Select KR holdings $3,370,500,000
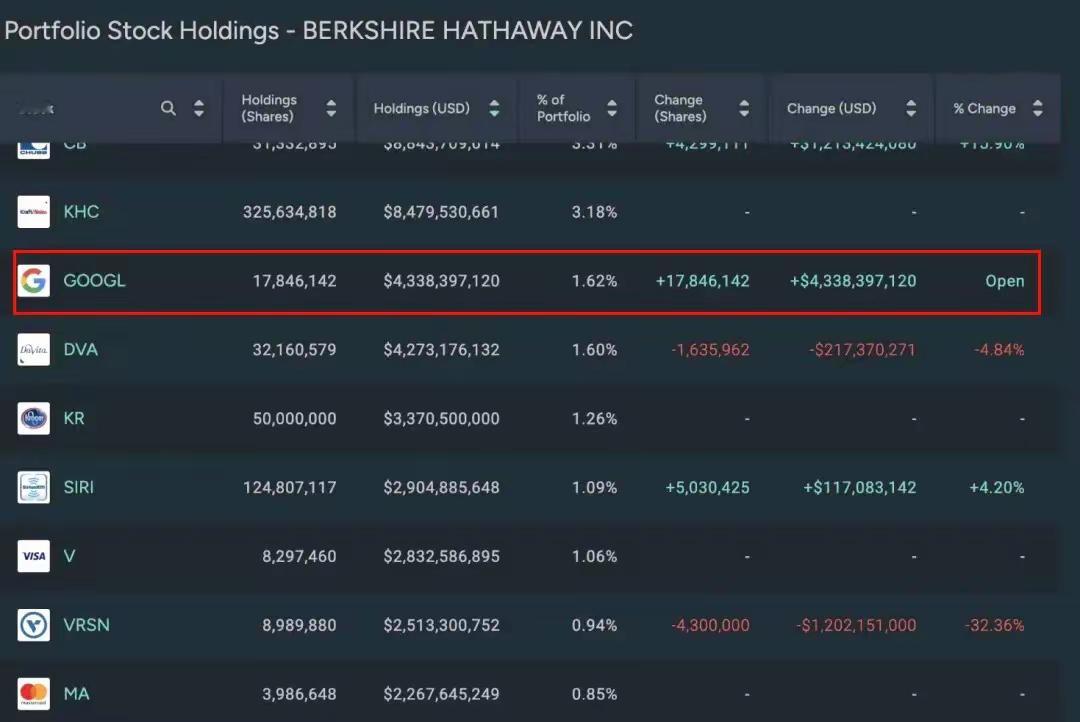Screen dimensions: 1080x722 (x=442, y=418)
